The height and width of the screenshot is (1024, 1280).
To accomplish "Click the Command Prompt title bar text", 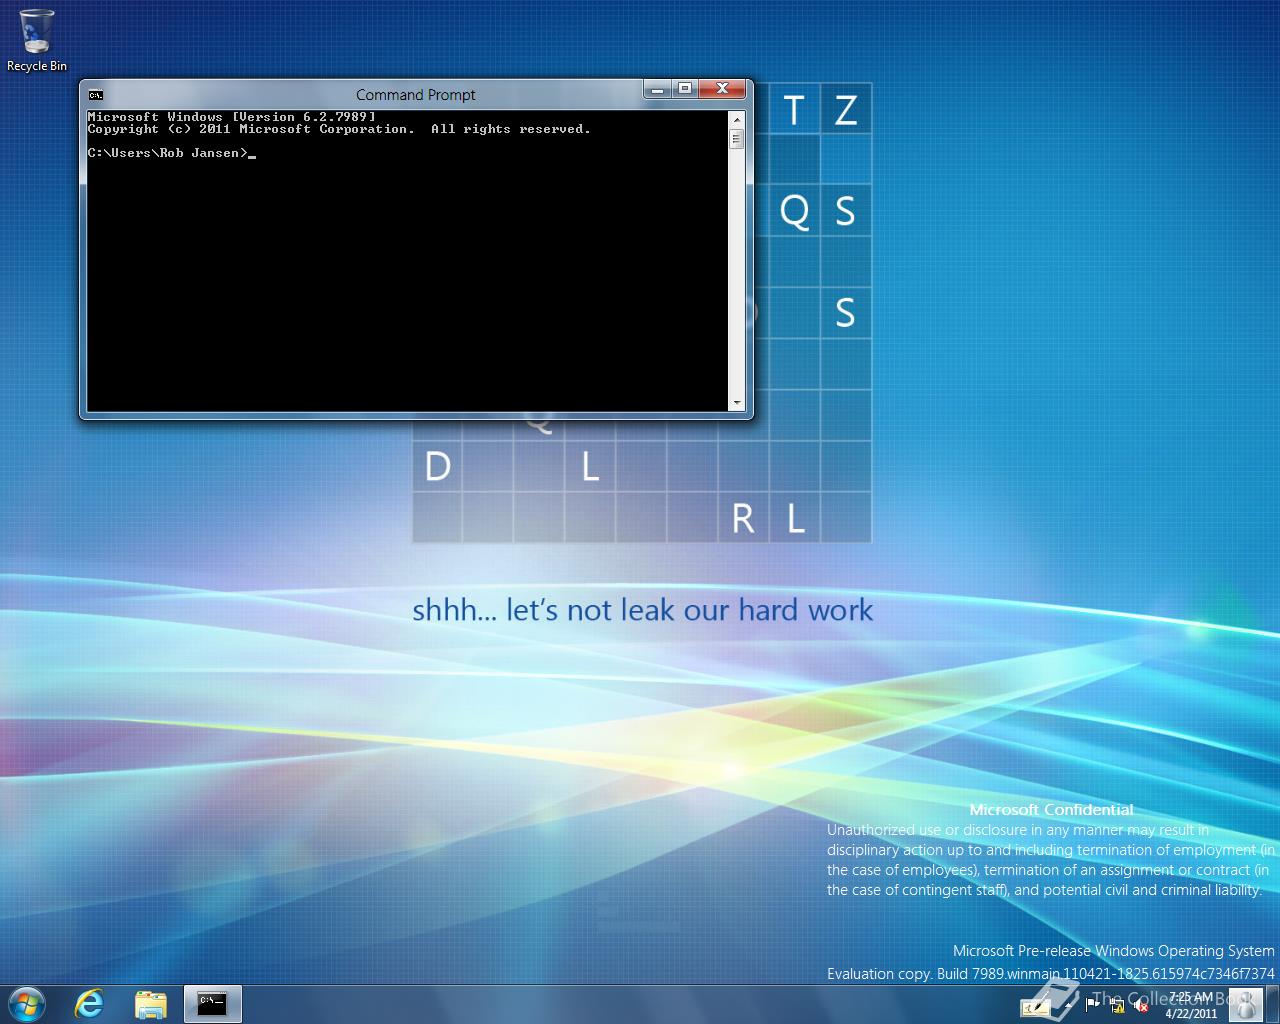I will pyautogui.click(x=416, y=95).
